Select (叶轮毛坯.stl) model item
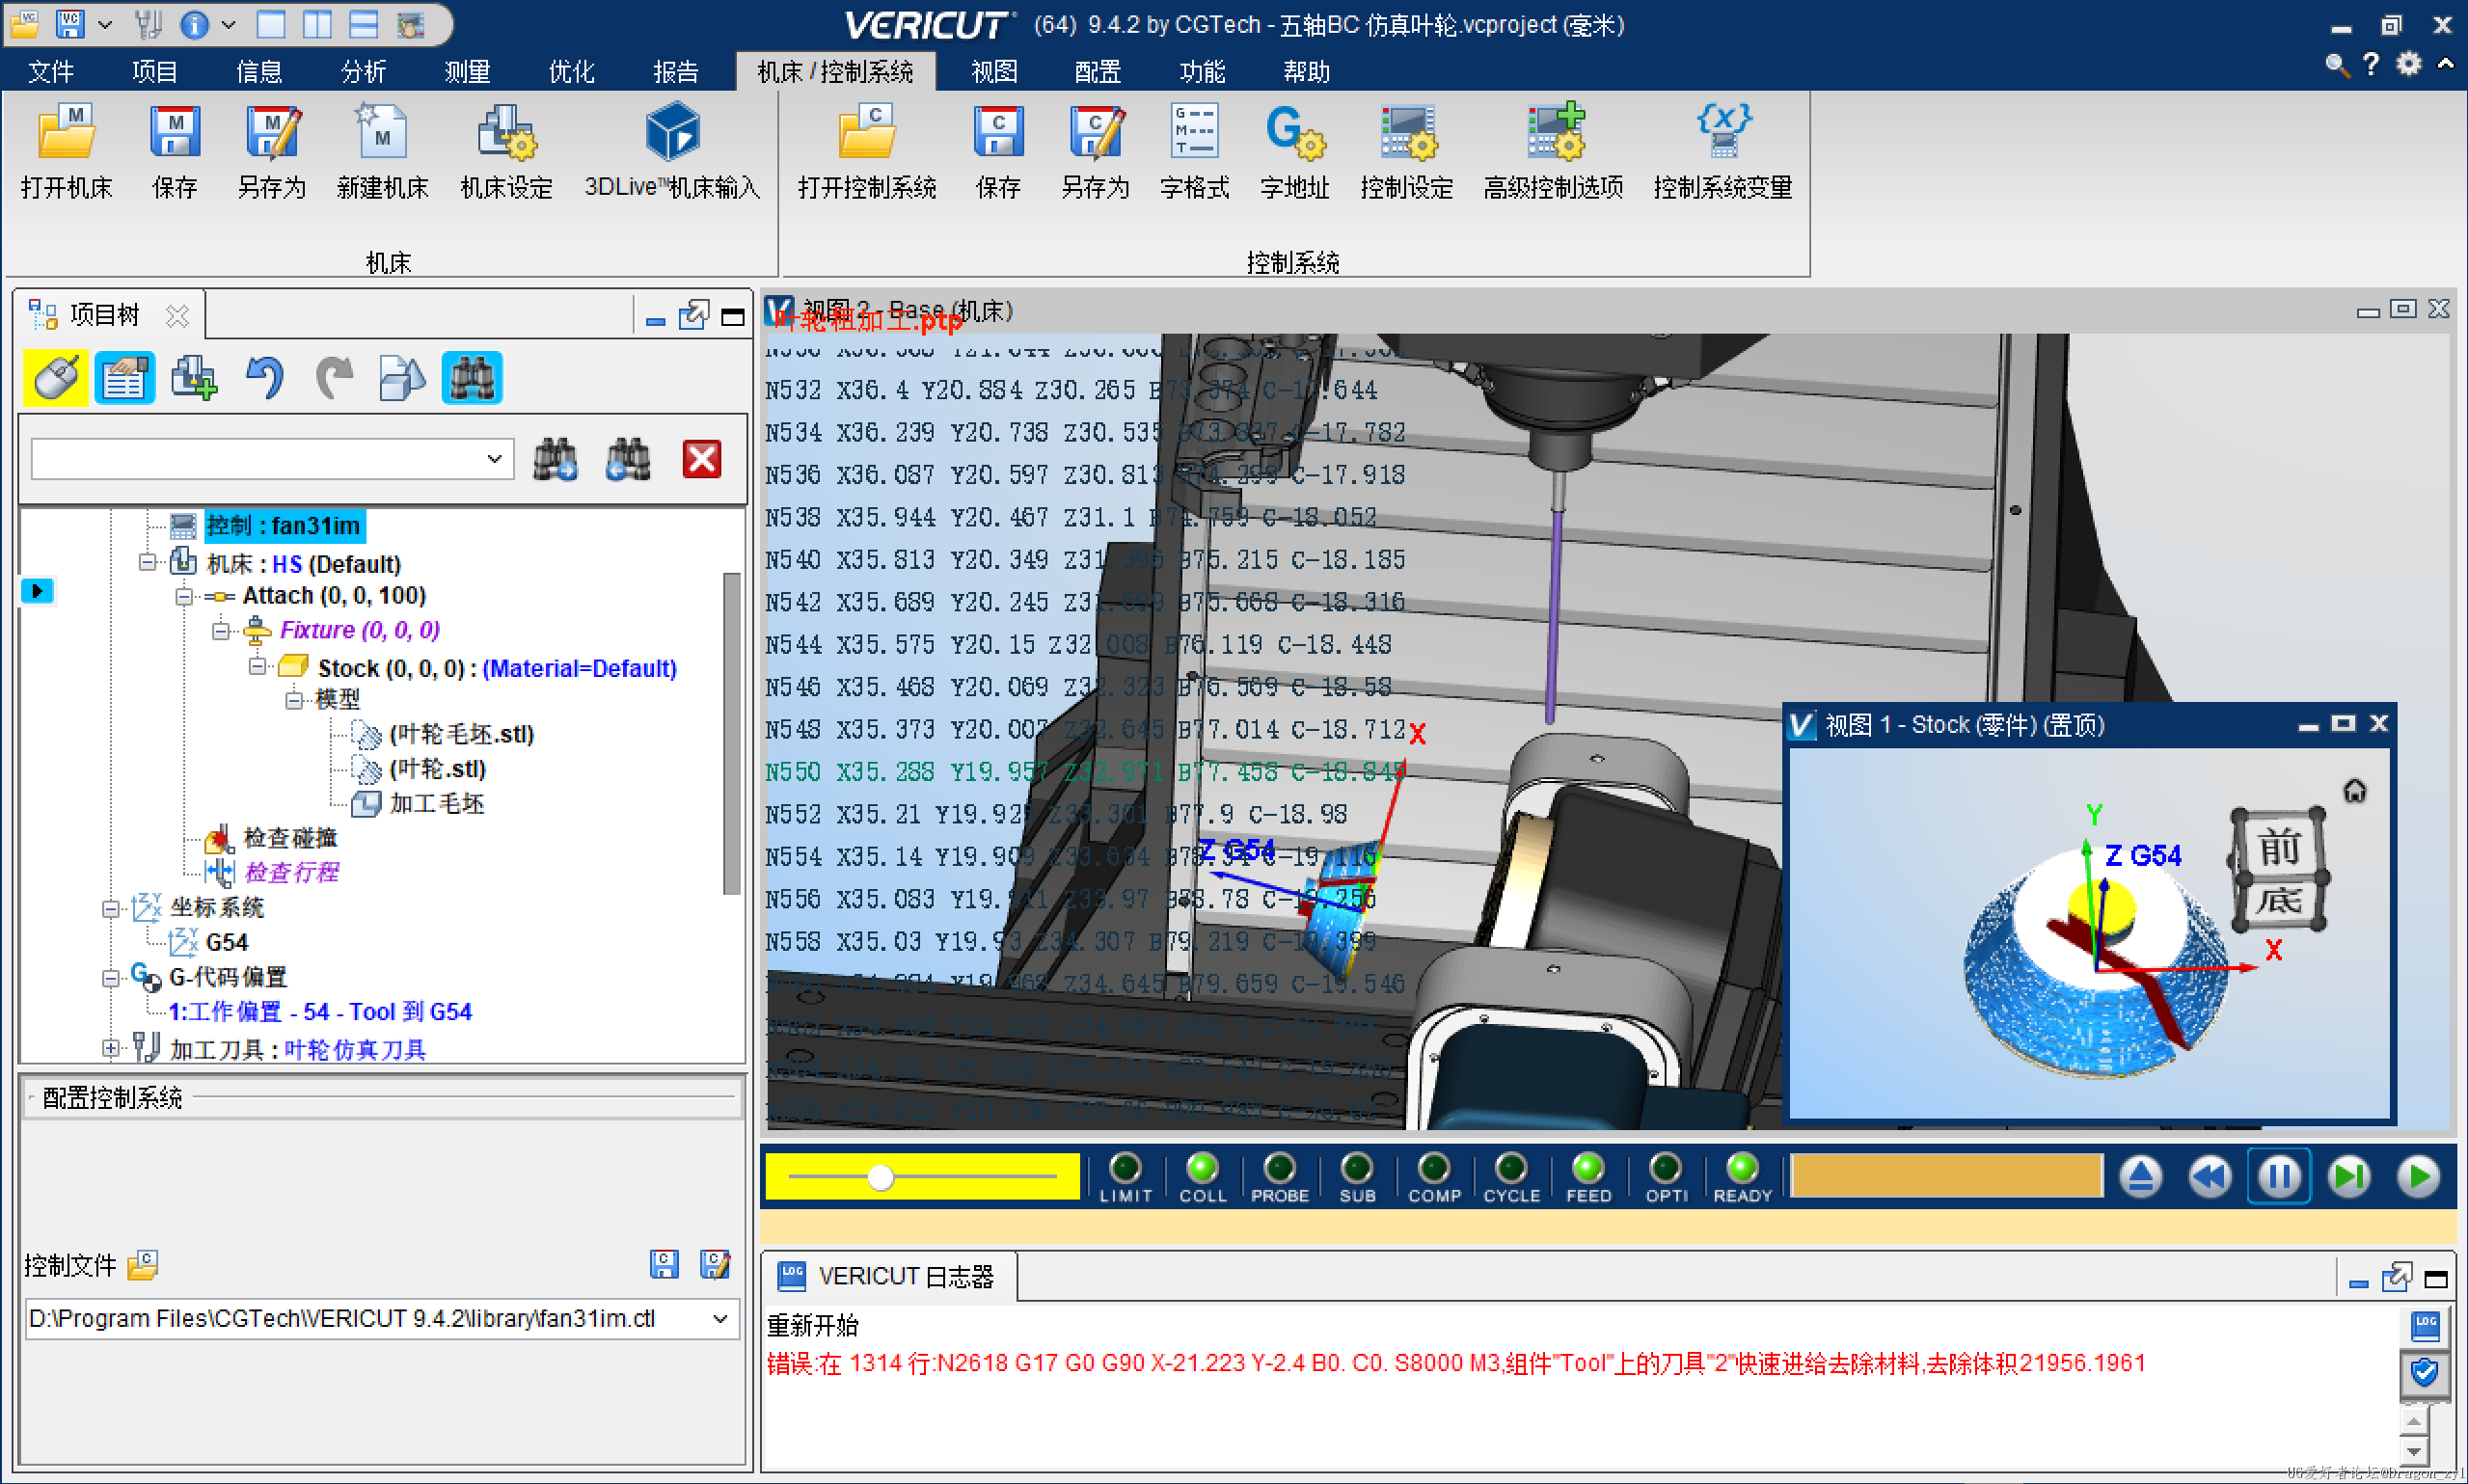This screenshot has width=2468, height=1484. (x=461, y=735)
